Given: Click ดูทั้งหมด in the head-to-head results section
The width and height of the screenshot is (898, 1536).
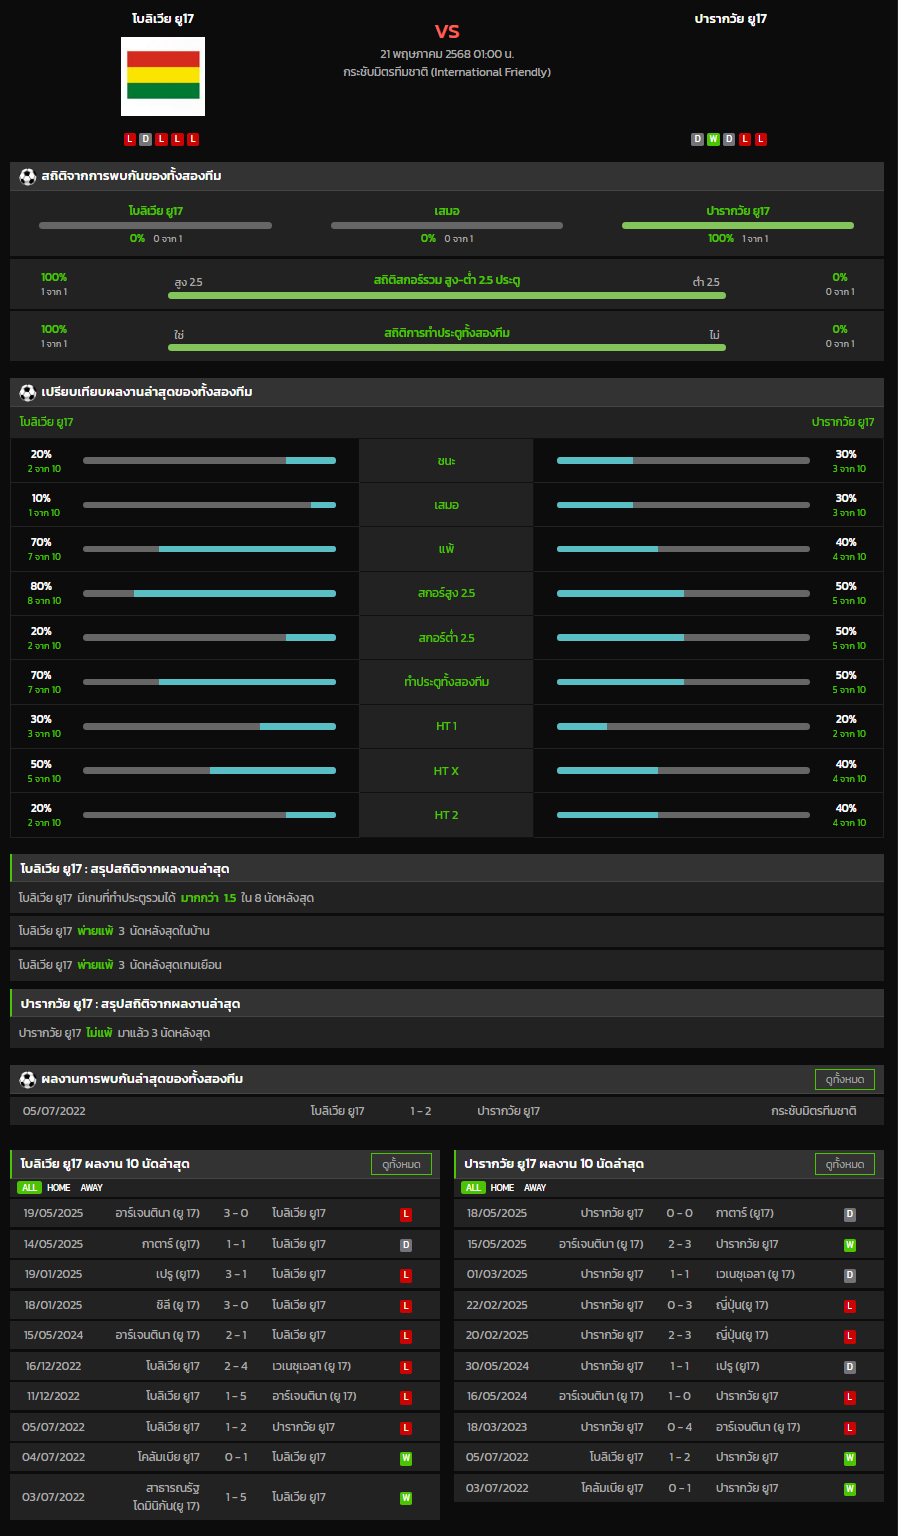Looking at the screenshot, I should [845, 1080].
